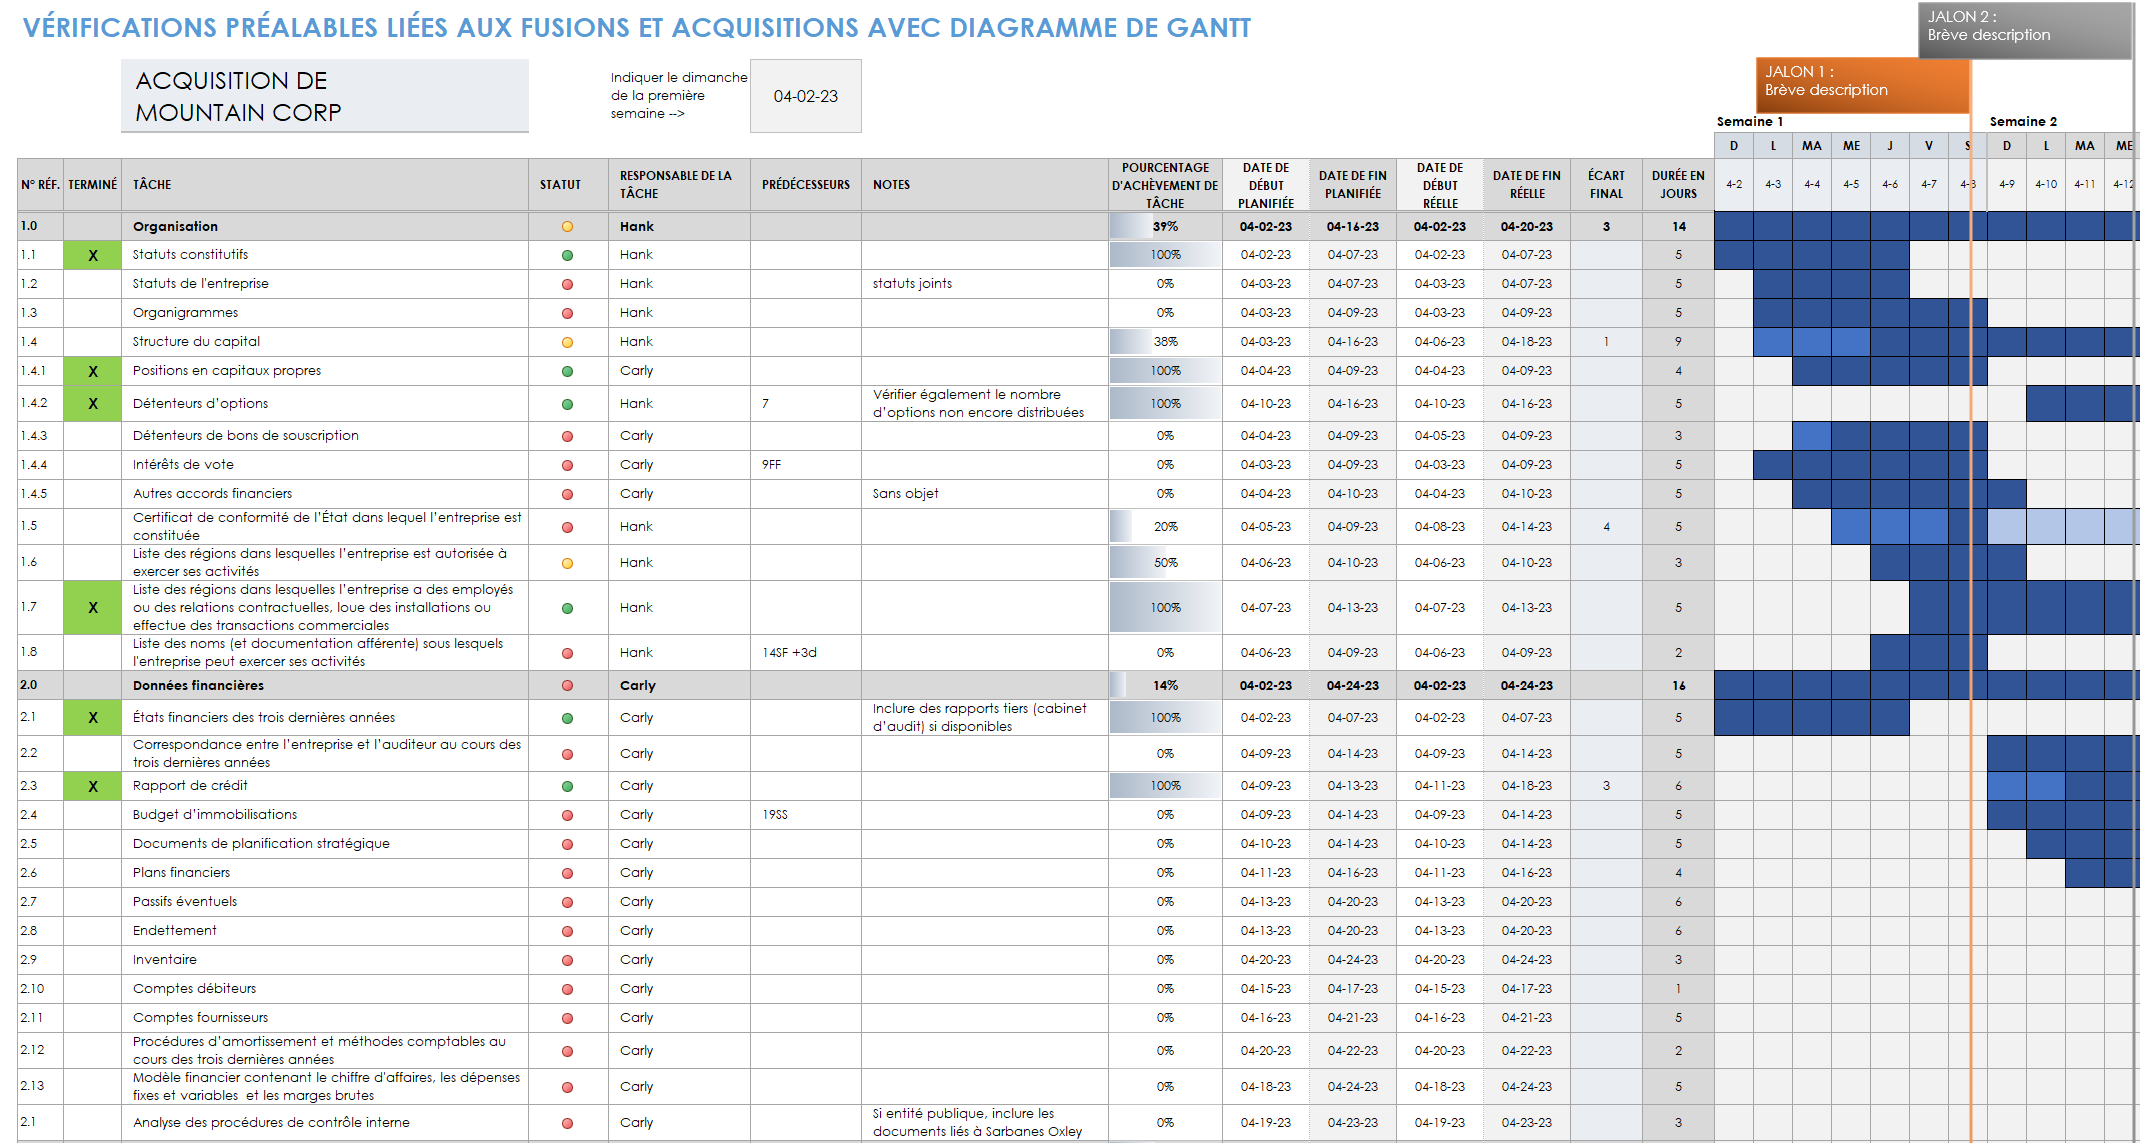Click red status dot for Plans financiers
The width and height of the screenshot is (2140, 1143).
pyautogui.click(x=567, y=873)
